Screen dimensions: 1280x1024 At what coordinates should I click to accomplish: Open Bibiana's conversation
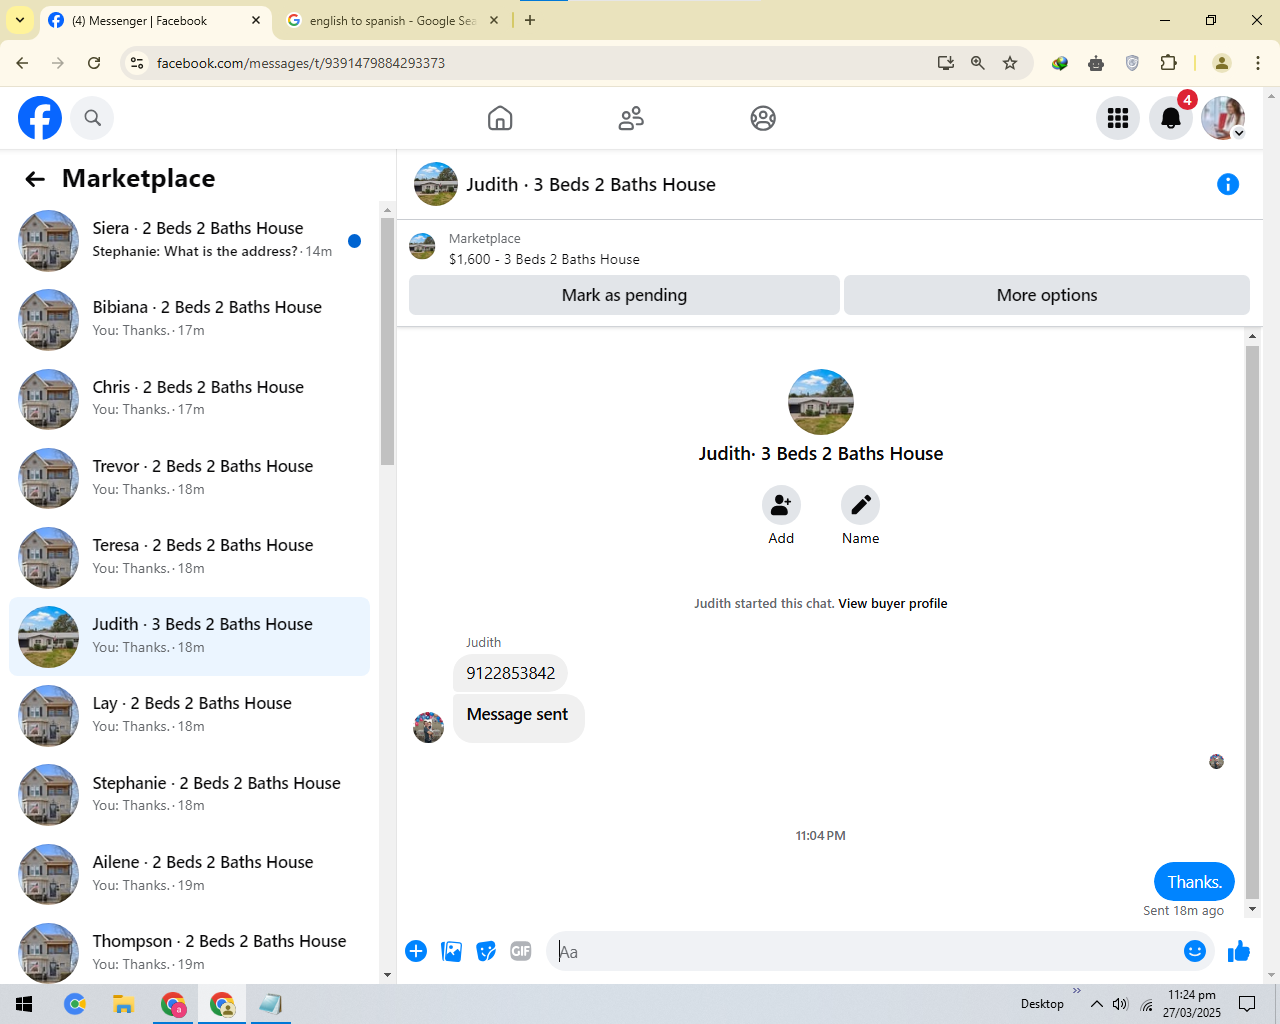[190, 319]
